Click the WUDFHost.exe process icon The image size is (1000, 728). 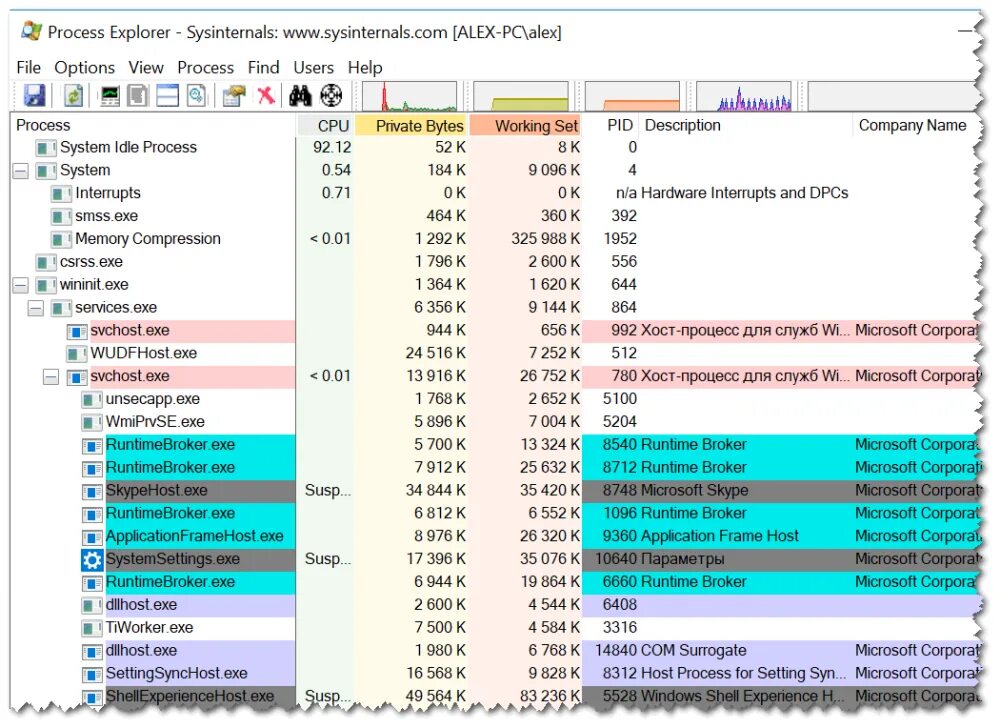77,354
